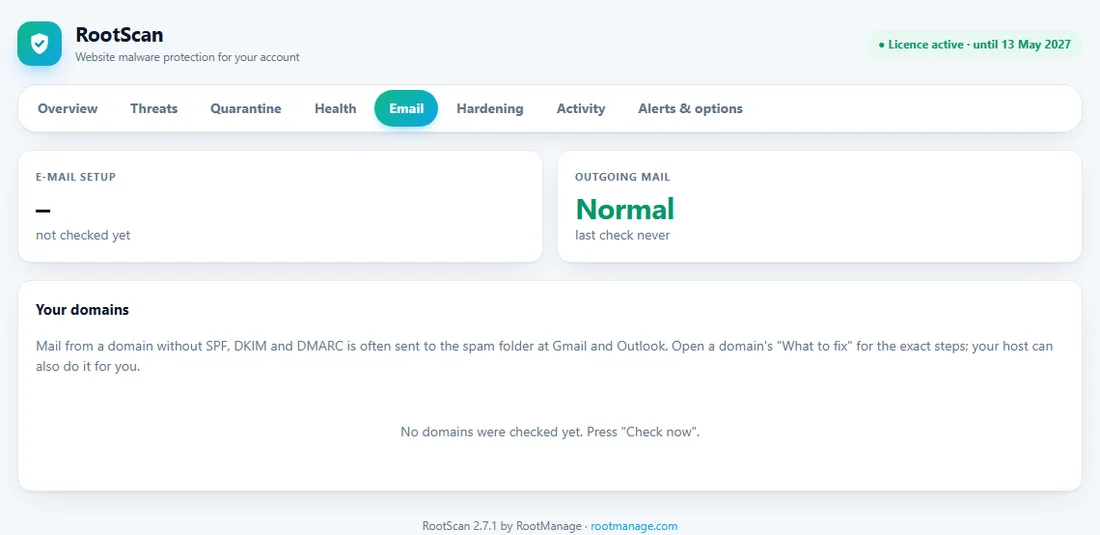Click the 'last check never' text
This screenshot has width=1100, height=535.
(622, 236)
